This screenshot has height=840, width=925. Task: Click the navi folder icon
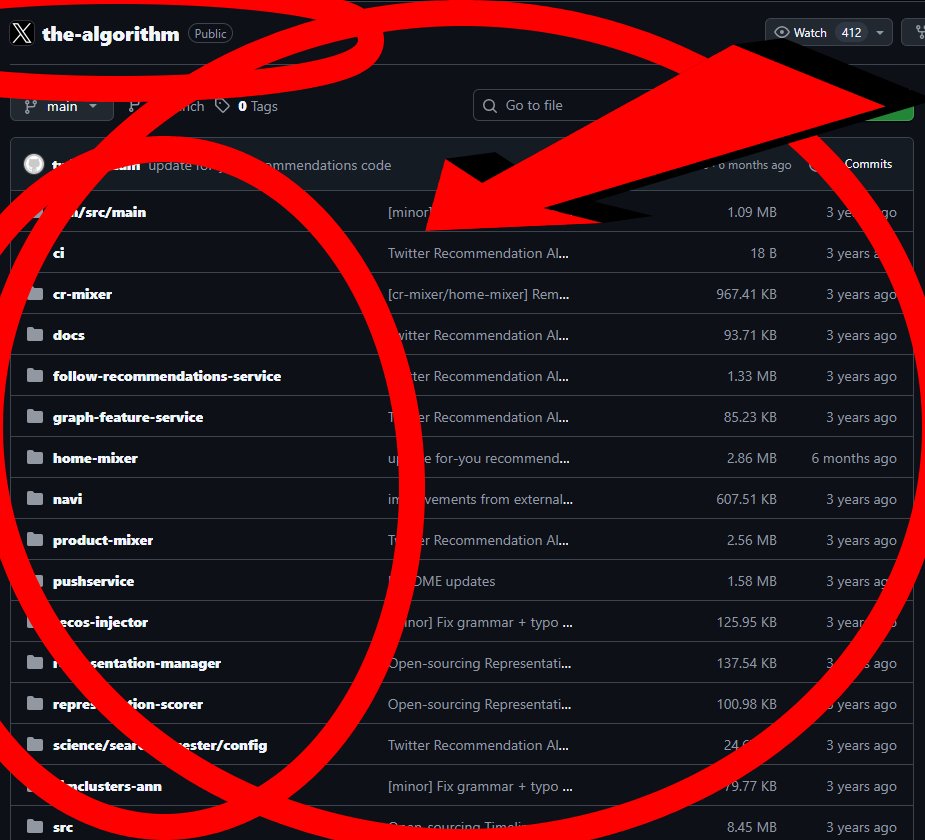click(35, 498)
